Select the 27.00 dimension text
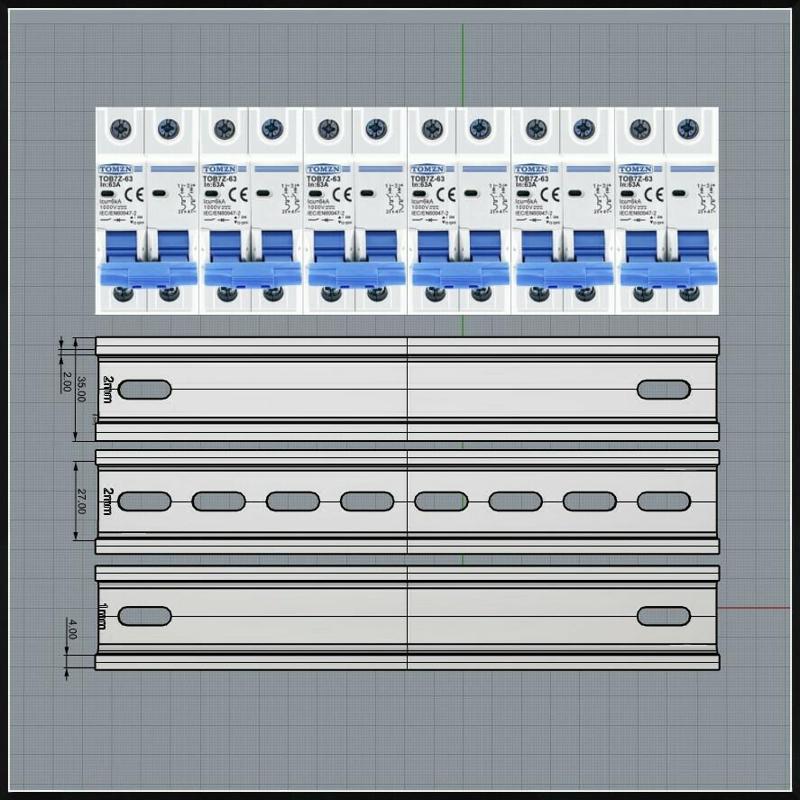Viewport: 800px width, 800px height. pos(81,501)
